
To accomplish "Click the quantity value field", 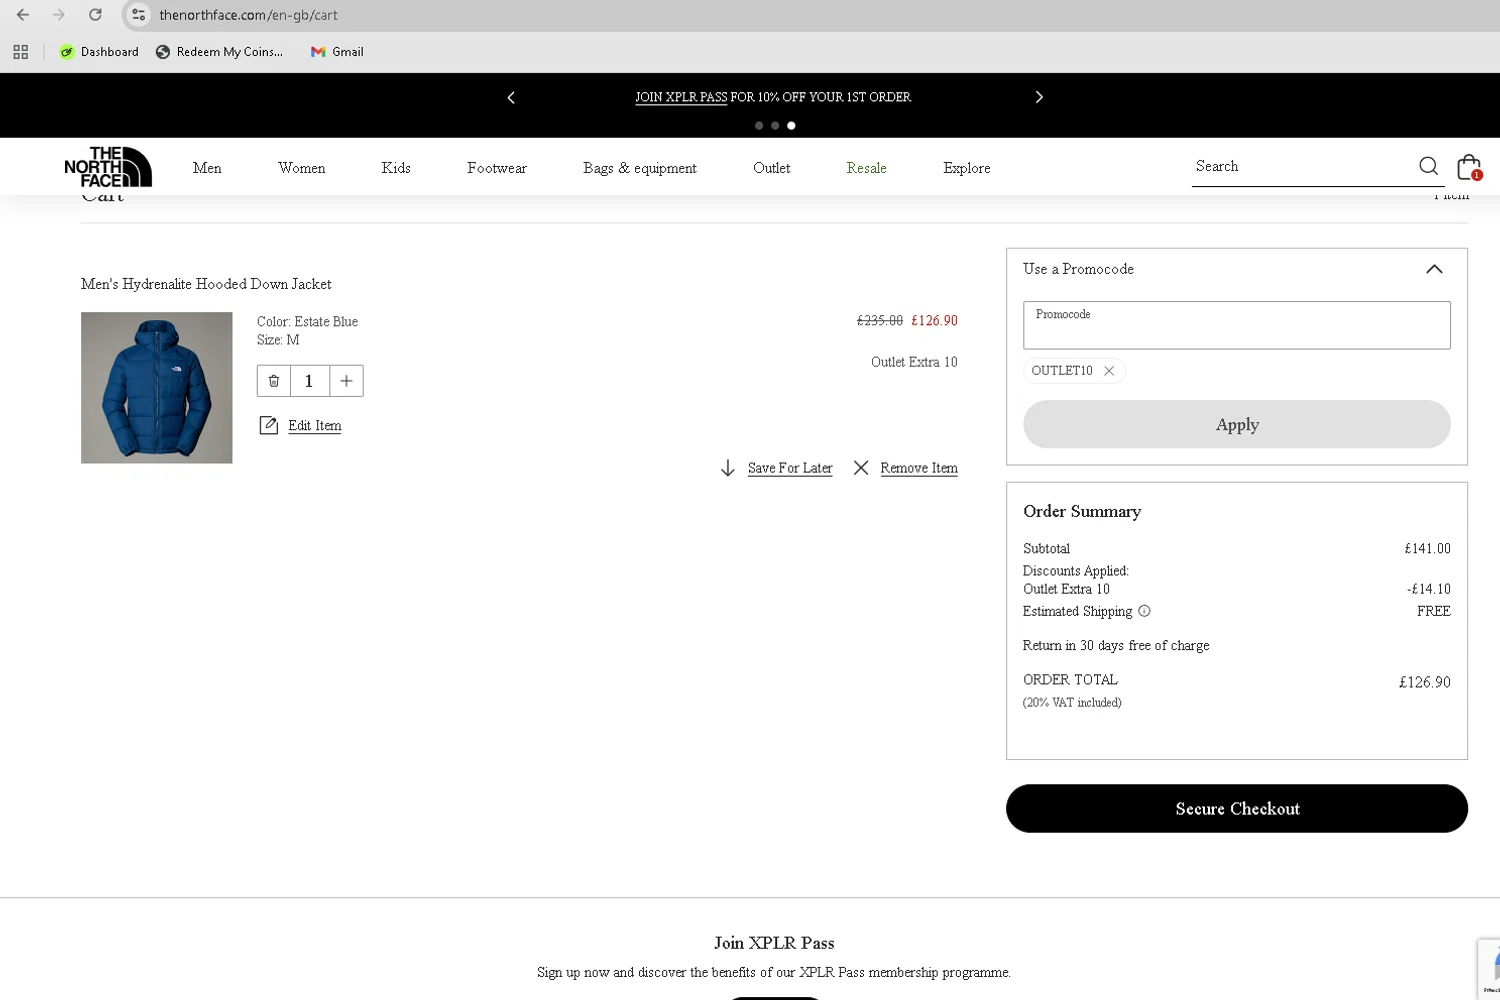I will 309,381.
